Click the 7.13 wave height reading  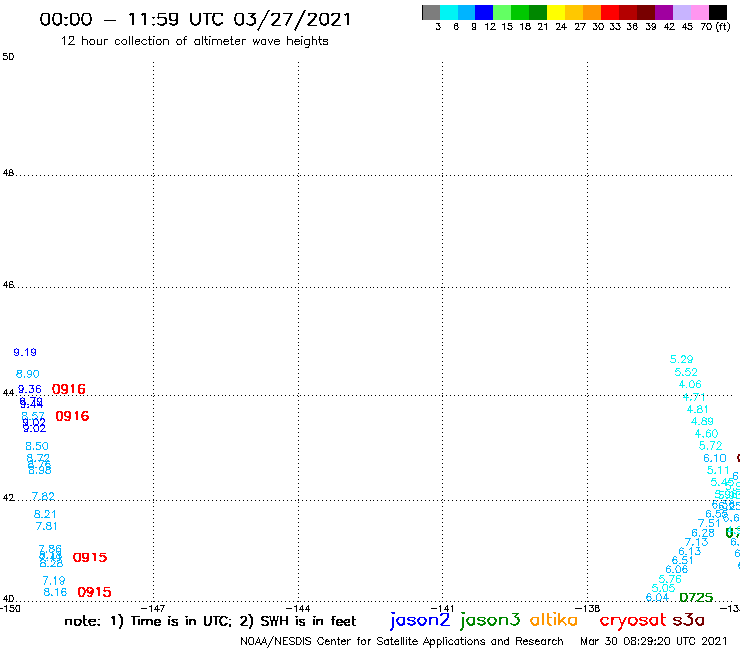click(x=697, y=542)
